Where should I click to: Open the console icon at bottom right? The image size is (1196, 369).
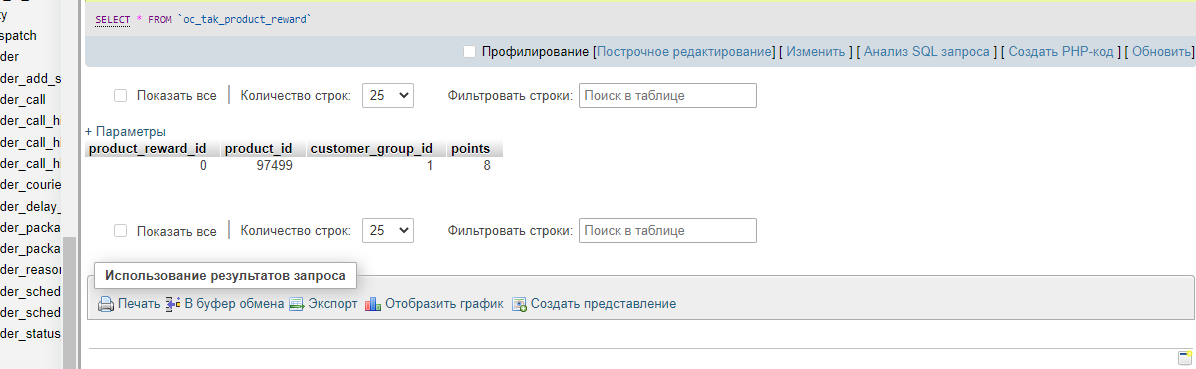tap(1185, 359)
